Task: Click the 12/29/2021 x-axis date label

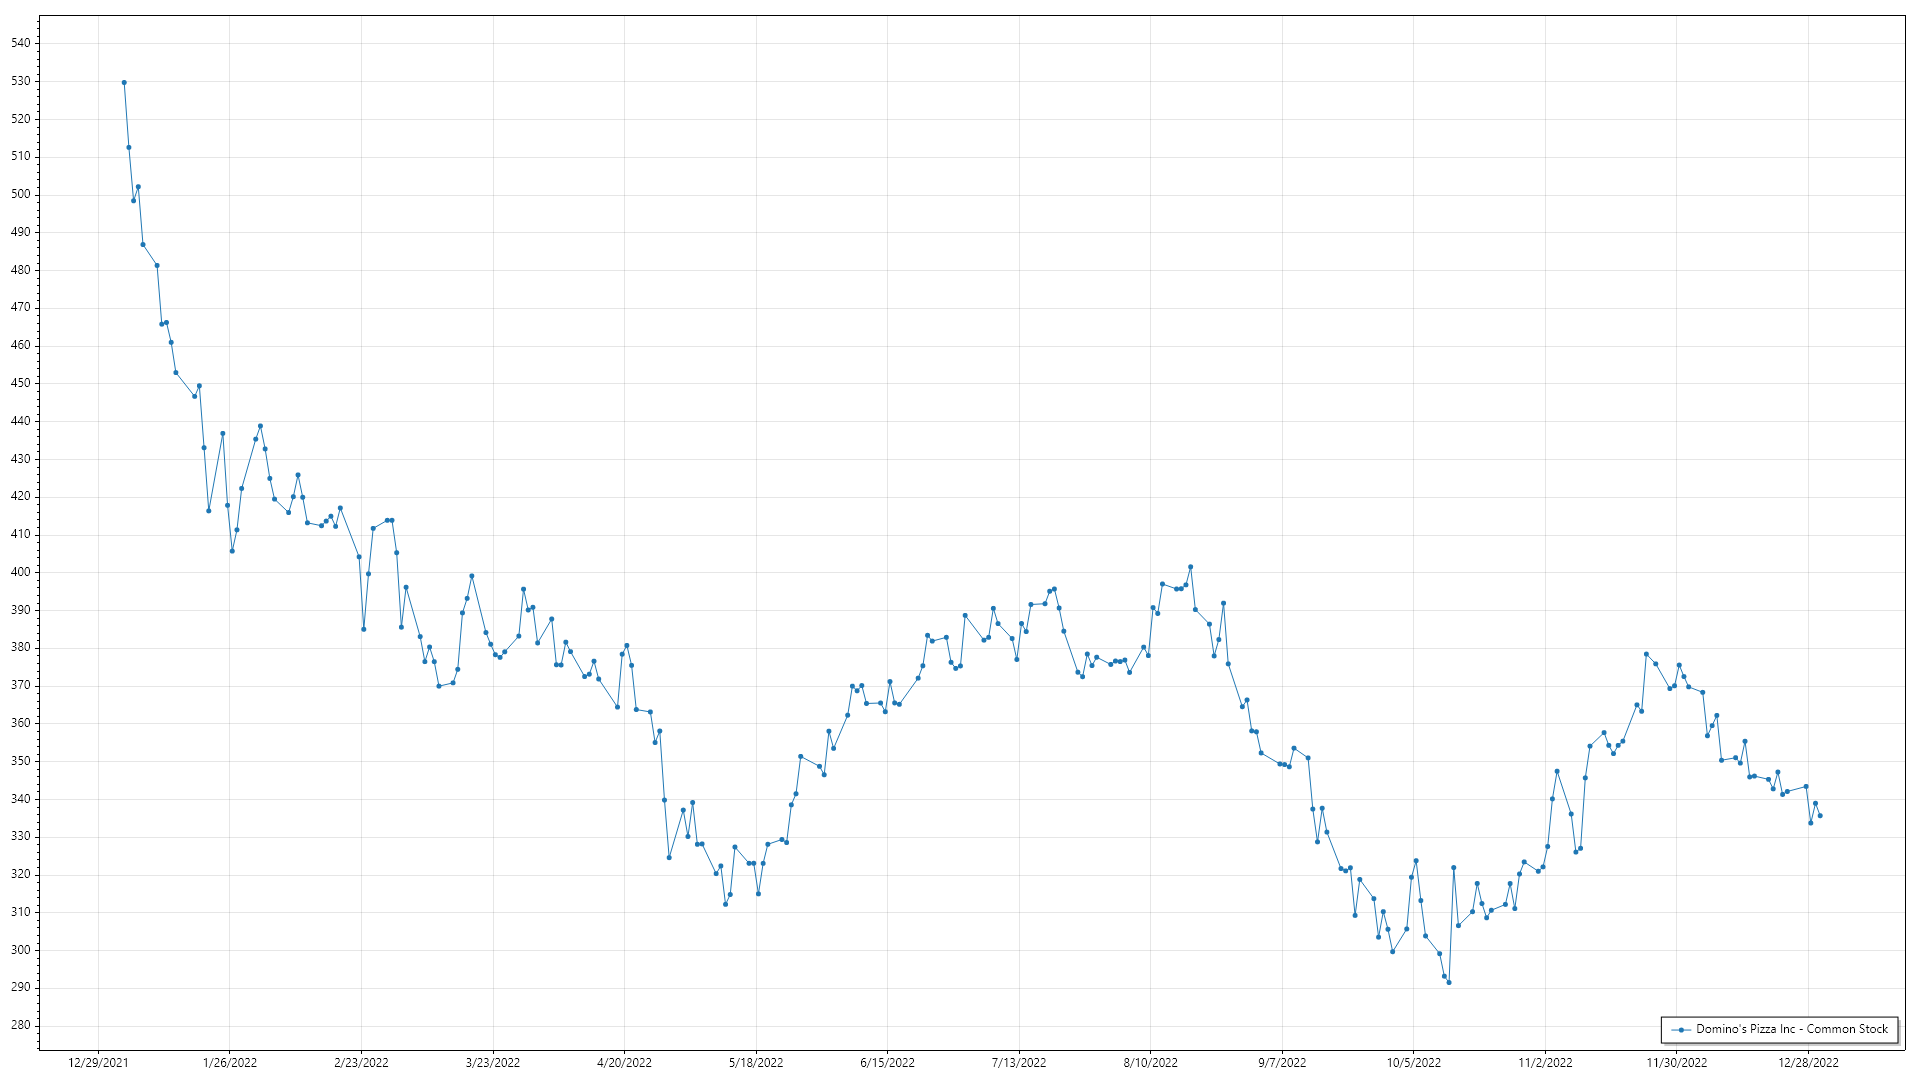Action: coord(98,1063)
